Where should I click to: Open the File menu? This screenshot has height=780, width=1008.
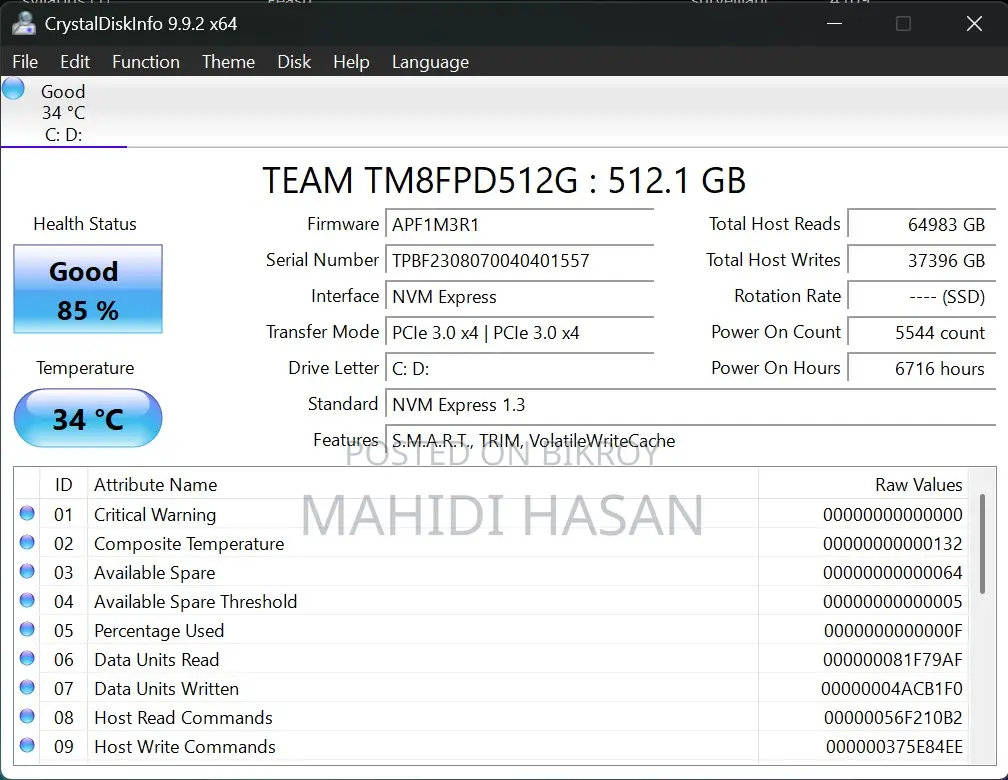pyautogui.click(x=25, y=62)
